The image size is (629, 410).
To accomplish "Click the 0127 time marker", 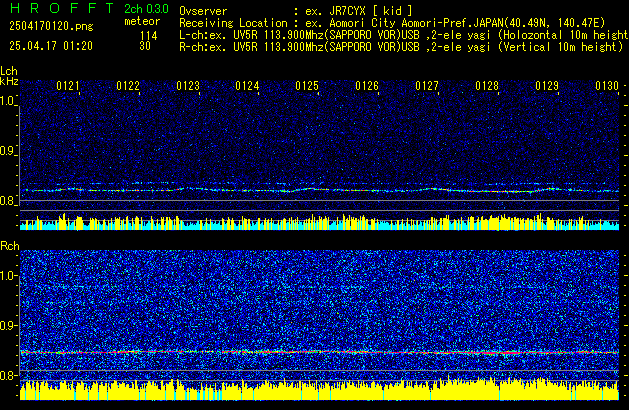I will coord(427,86).
